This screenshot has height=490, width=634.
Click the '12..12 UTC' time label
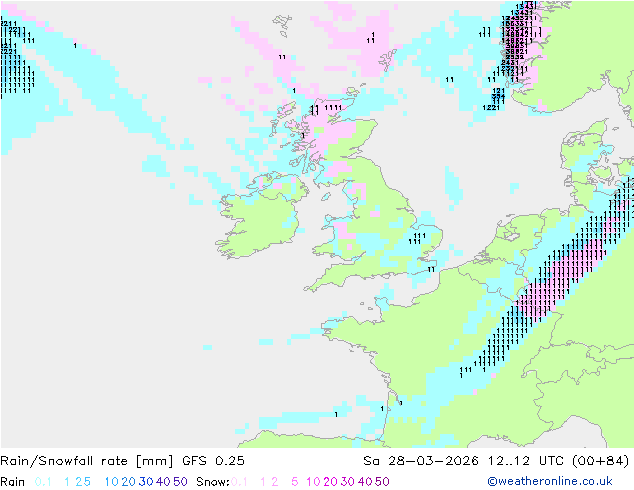[x=526, y=461]
